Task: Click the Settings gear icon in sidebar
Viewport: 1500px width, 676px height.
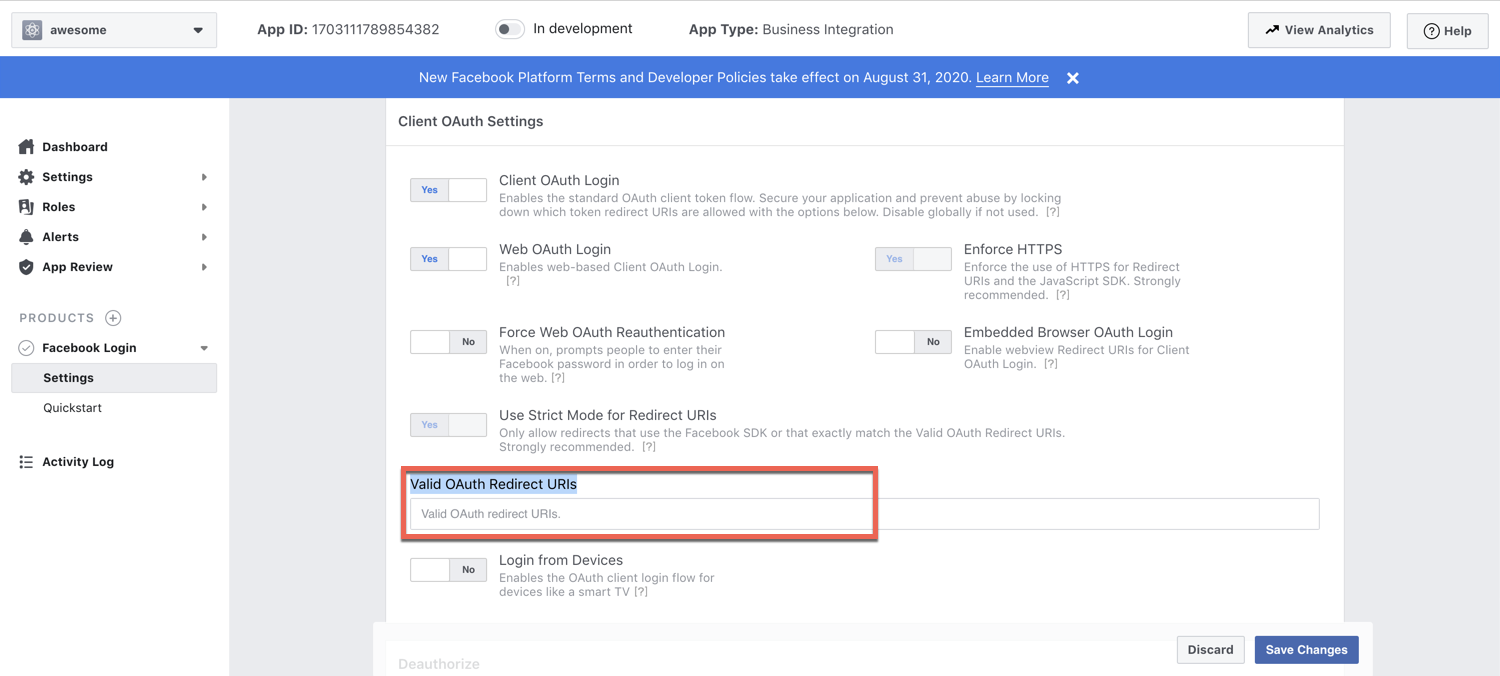Action: click(26, 177)
